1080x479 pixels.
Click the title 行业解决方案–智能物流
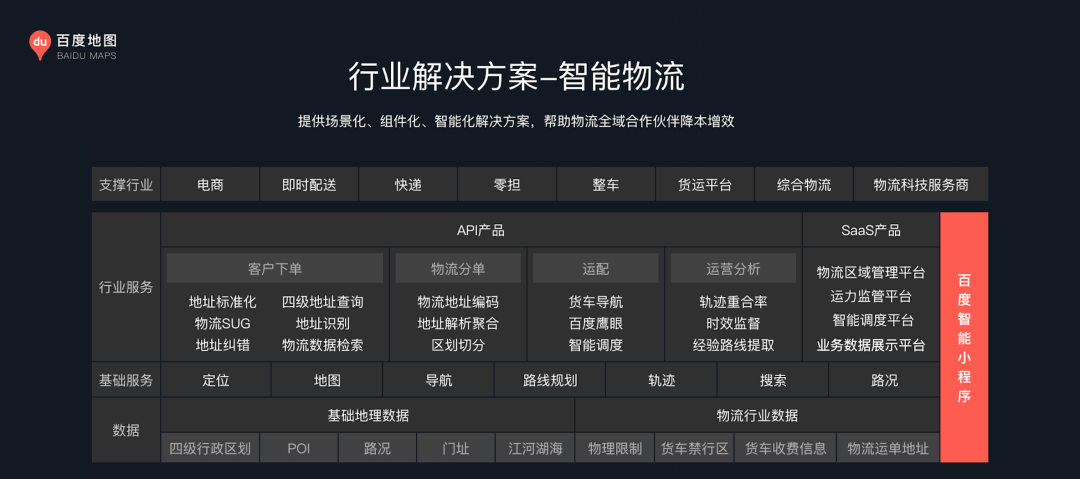coord(517,78)
